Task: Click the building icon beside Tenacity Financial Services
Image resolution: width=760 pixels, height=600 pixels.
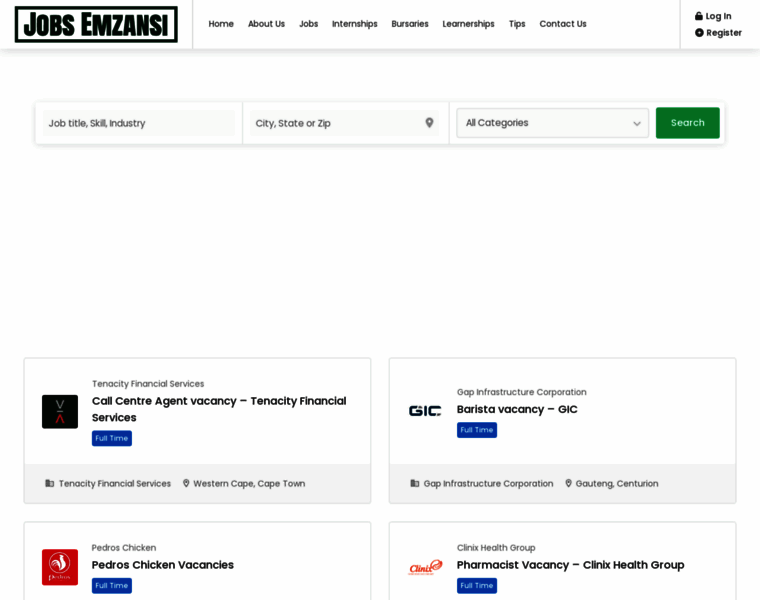Action: pos(49,483)
